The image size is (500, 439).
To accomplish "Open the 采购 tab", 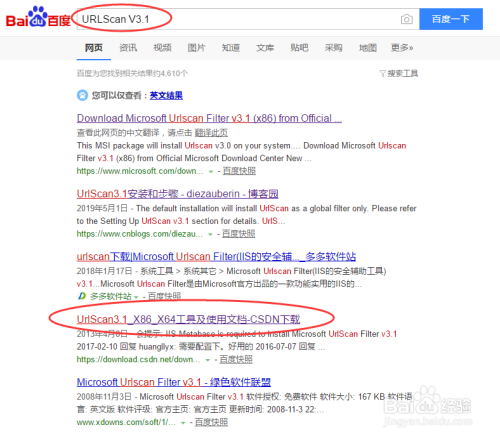I will click(x=334, y=48).
